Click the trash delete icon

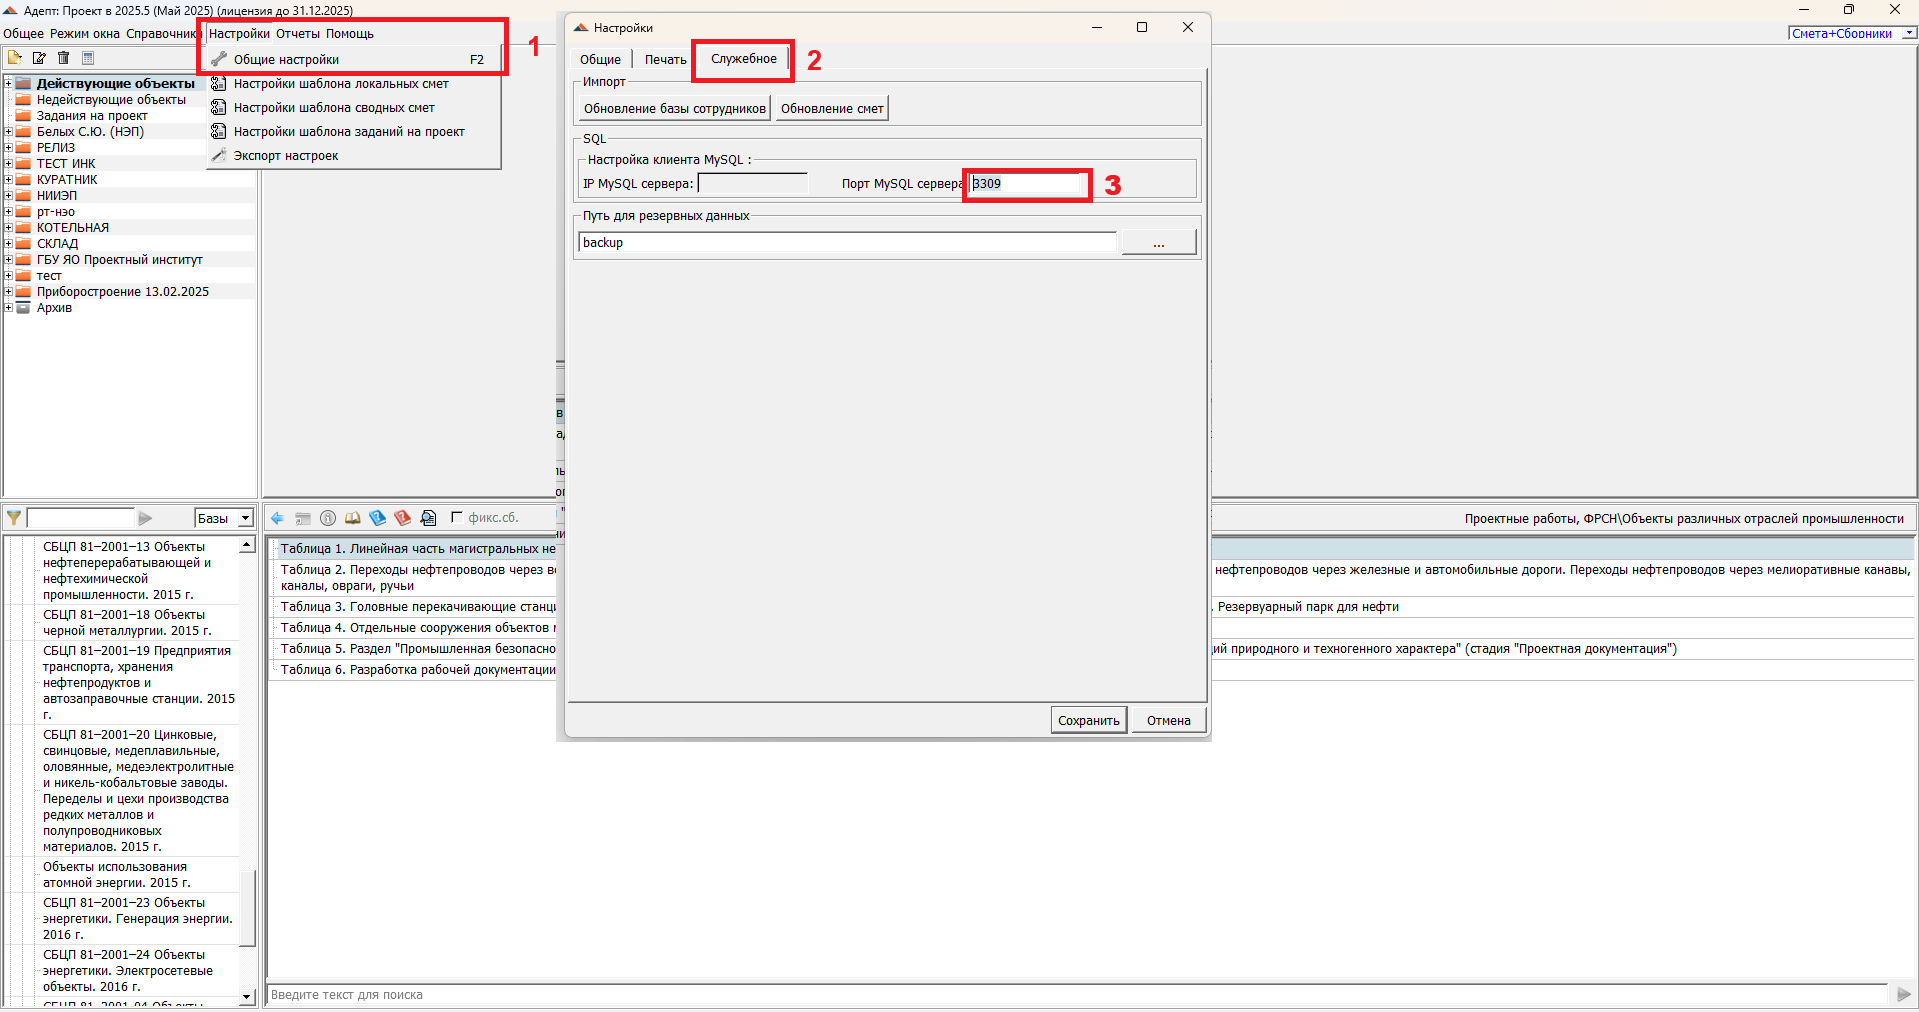64,58
